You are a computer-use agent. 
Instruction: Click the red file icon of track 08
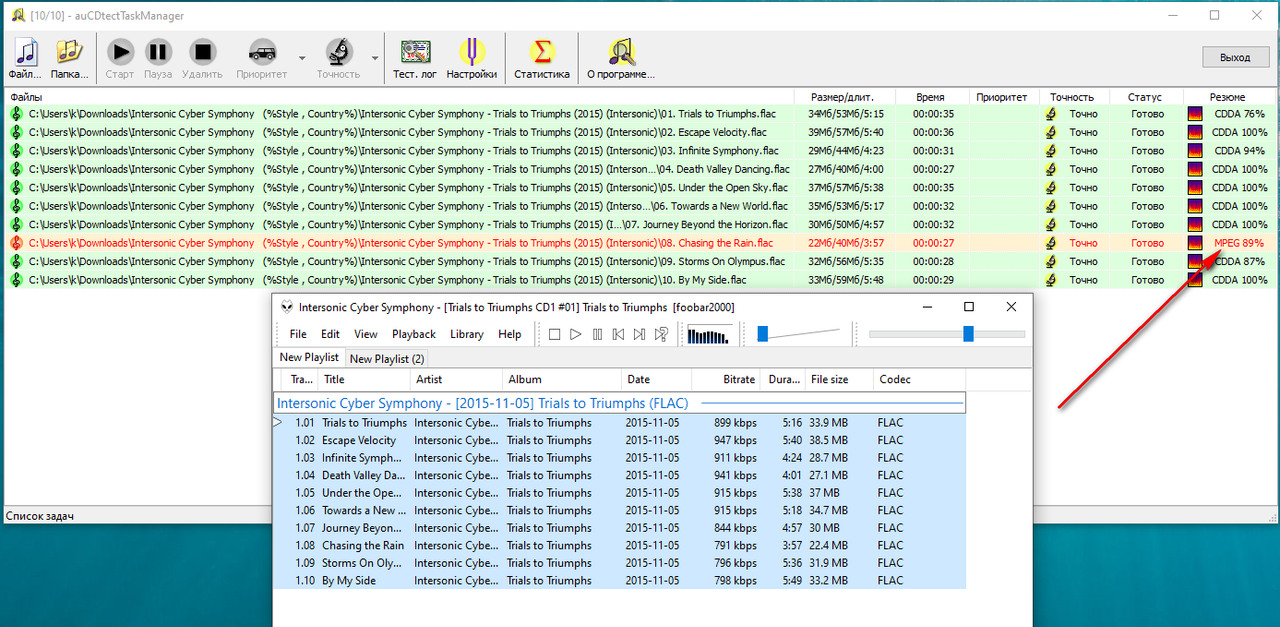(17, 243)
